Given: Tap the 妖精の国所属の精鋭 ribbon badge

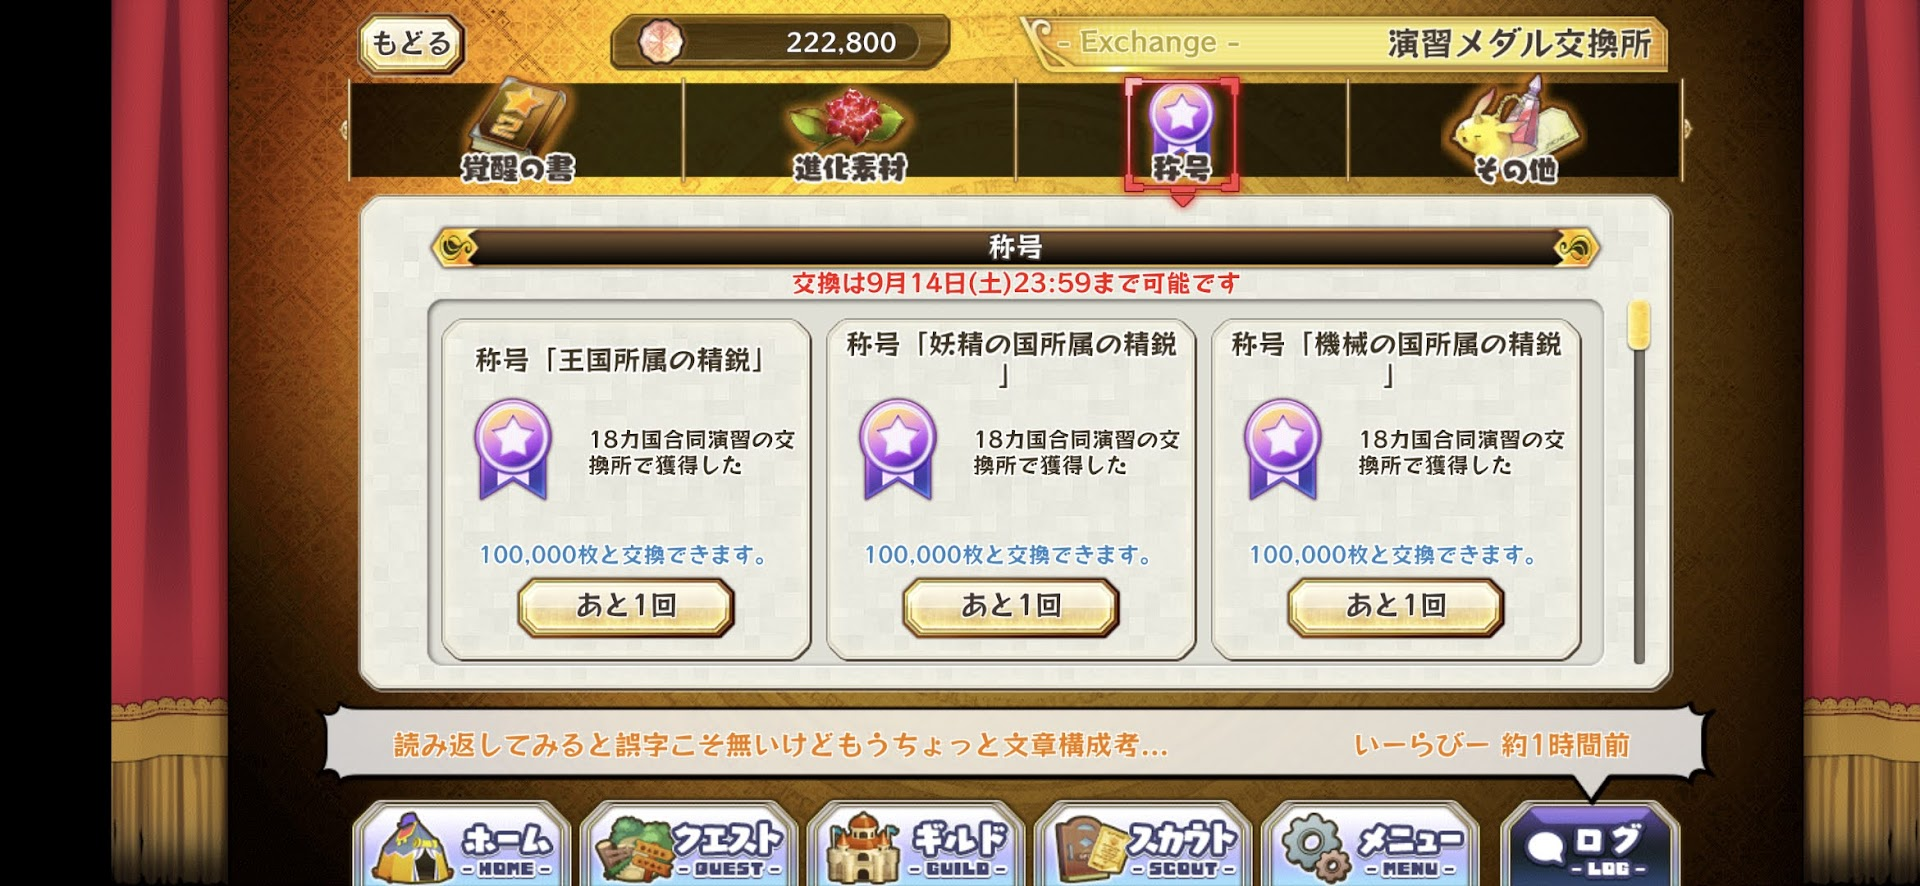Looking at the screenshot, I should tap(898, 450).
